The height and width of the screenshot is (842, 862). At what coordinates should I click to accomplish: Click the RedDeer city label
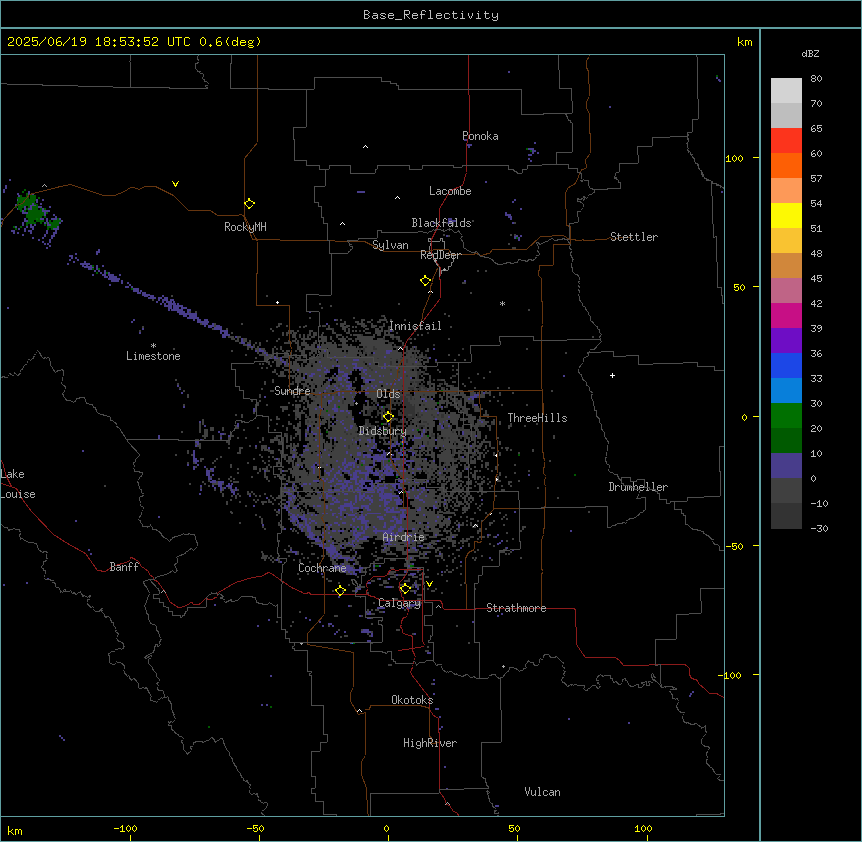(440, 255)
